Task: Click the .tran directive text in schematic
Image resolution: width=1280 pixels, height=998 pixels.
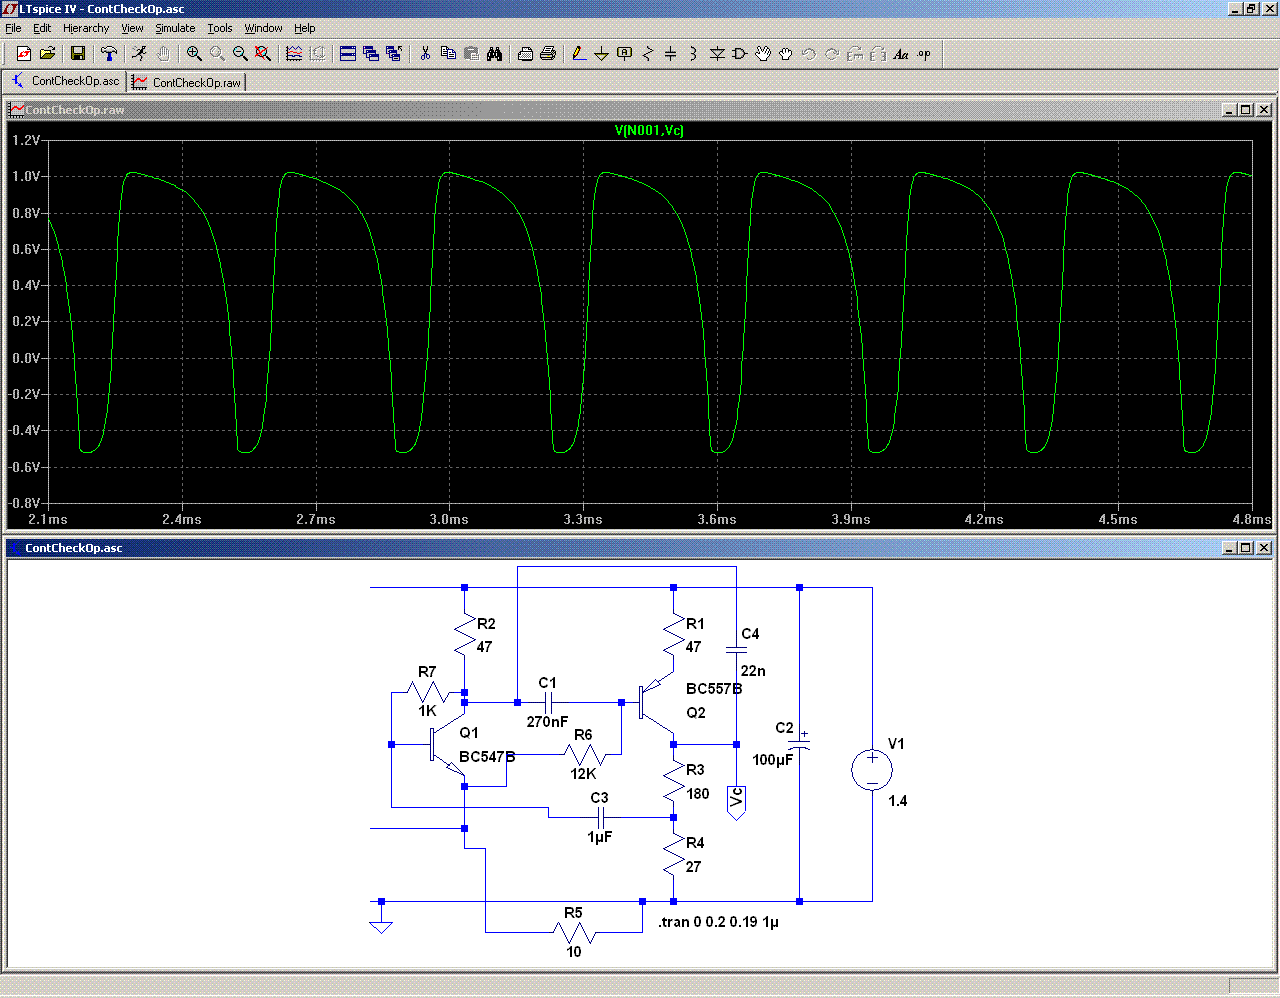Action: click(x=718, y=922)
